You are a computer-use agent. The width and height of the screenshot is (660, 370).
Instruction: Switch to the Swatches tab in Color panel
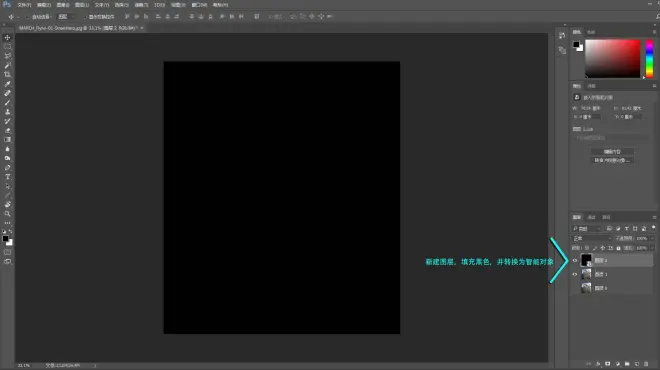591,32
